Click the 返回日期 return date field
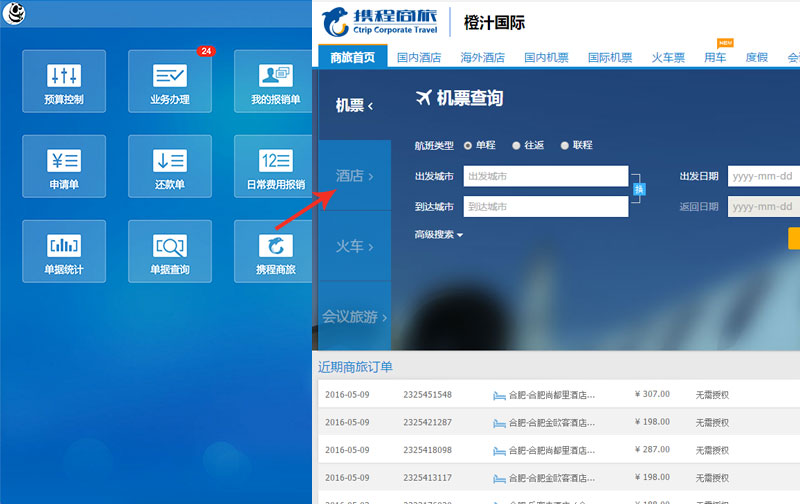Image resolution: width=800 pixels, height=504 pixels. (x=764, y=207)
